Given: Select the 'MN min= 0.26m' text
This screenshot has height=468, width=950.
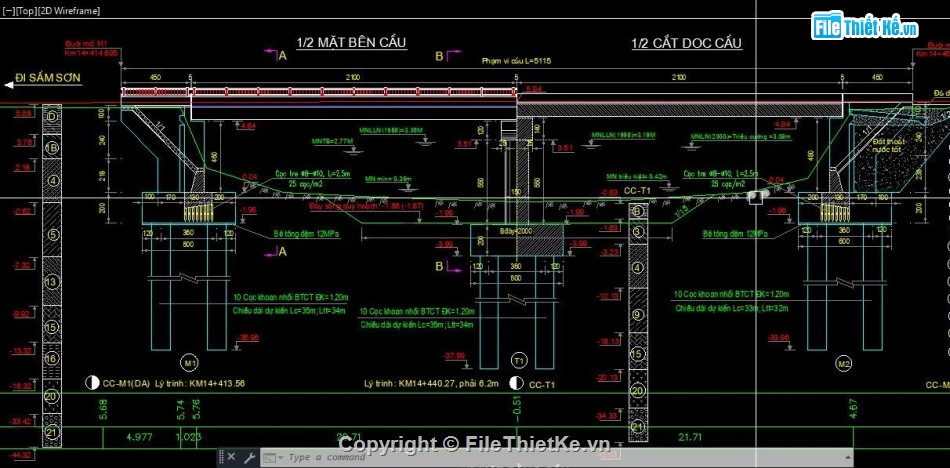Looking at the screenshot, I should [388, 179].
